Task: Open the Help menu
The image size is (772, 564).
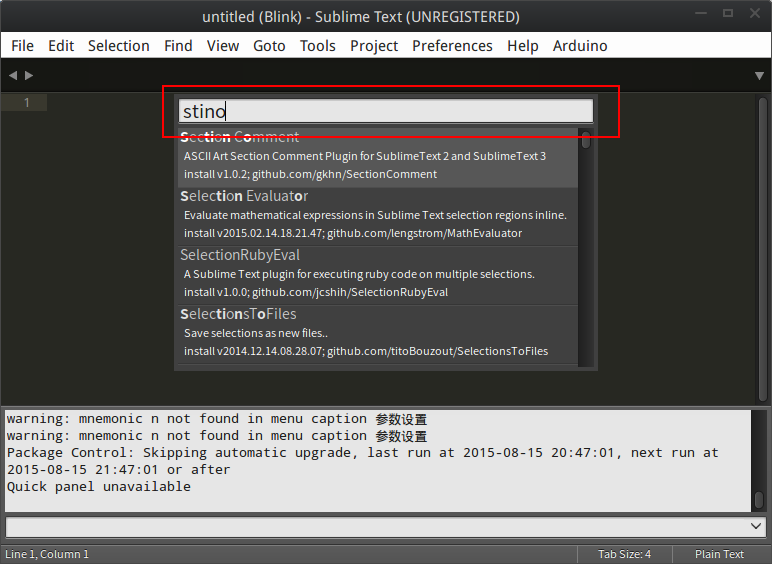Action: 523,46
